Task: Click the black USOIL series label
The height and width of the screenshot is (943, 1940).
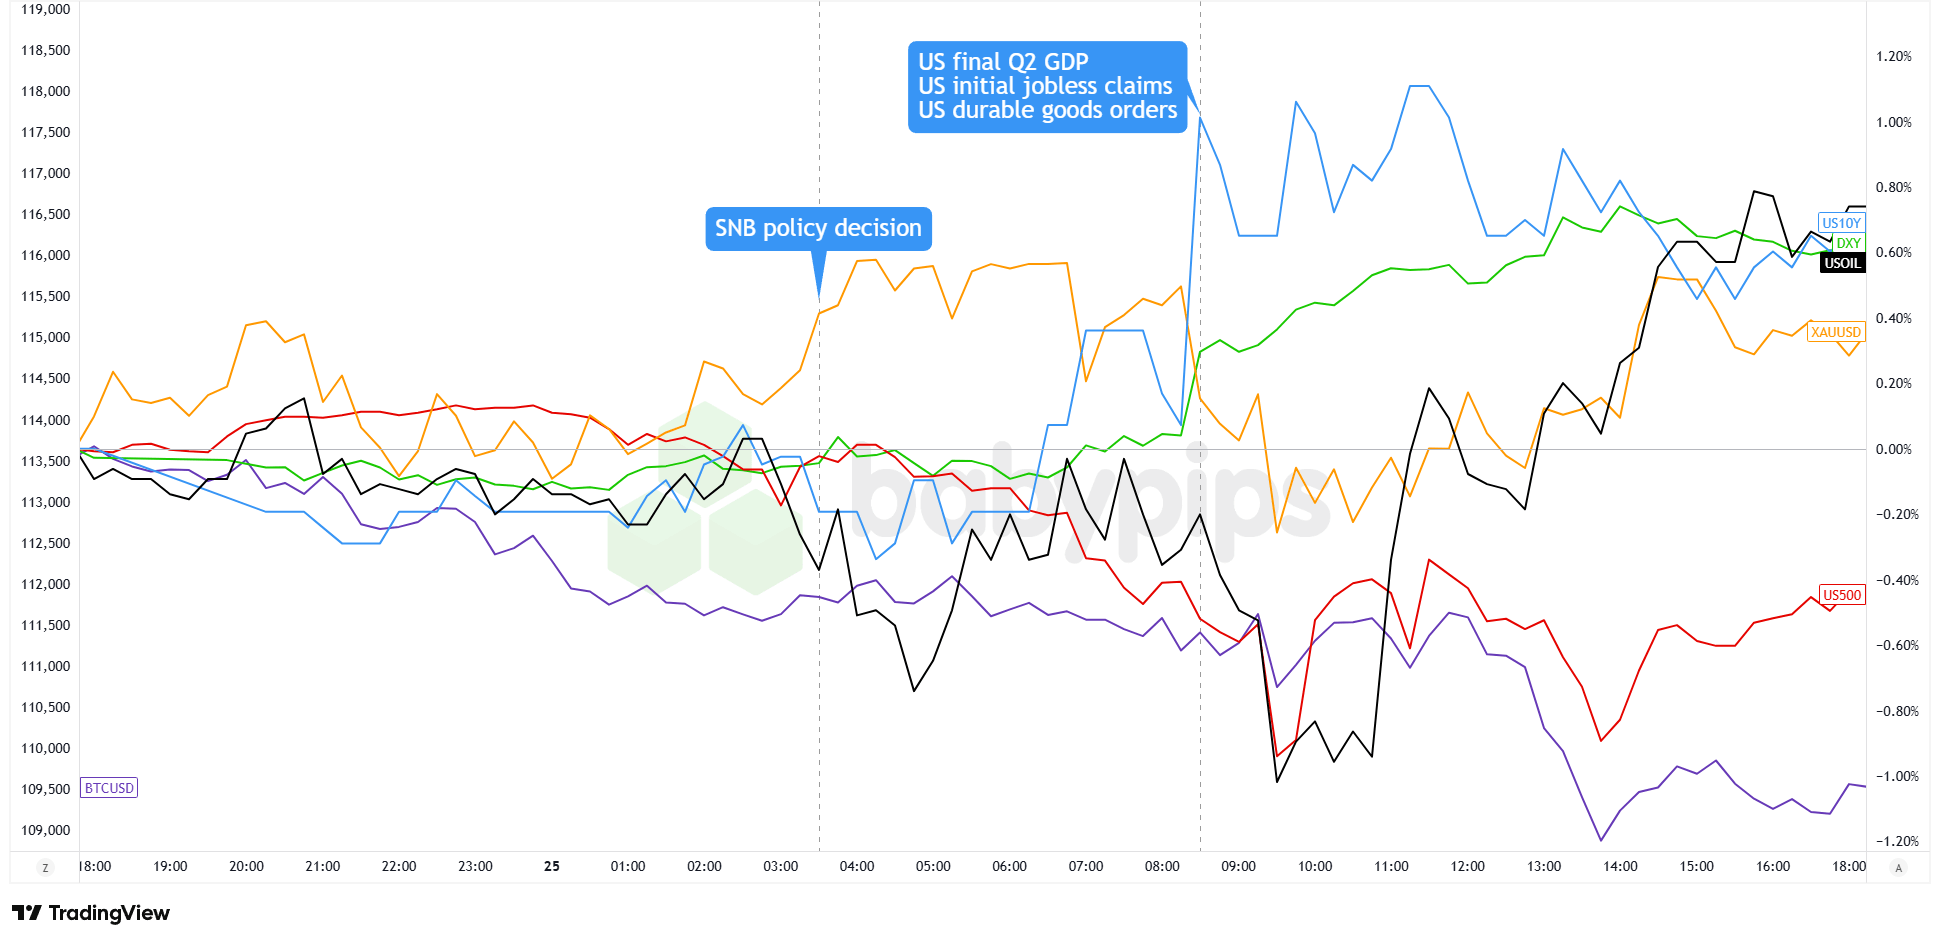Action: (x=1842, y=263)
